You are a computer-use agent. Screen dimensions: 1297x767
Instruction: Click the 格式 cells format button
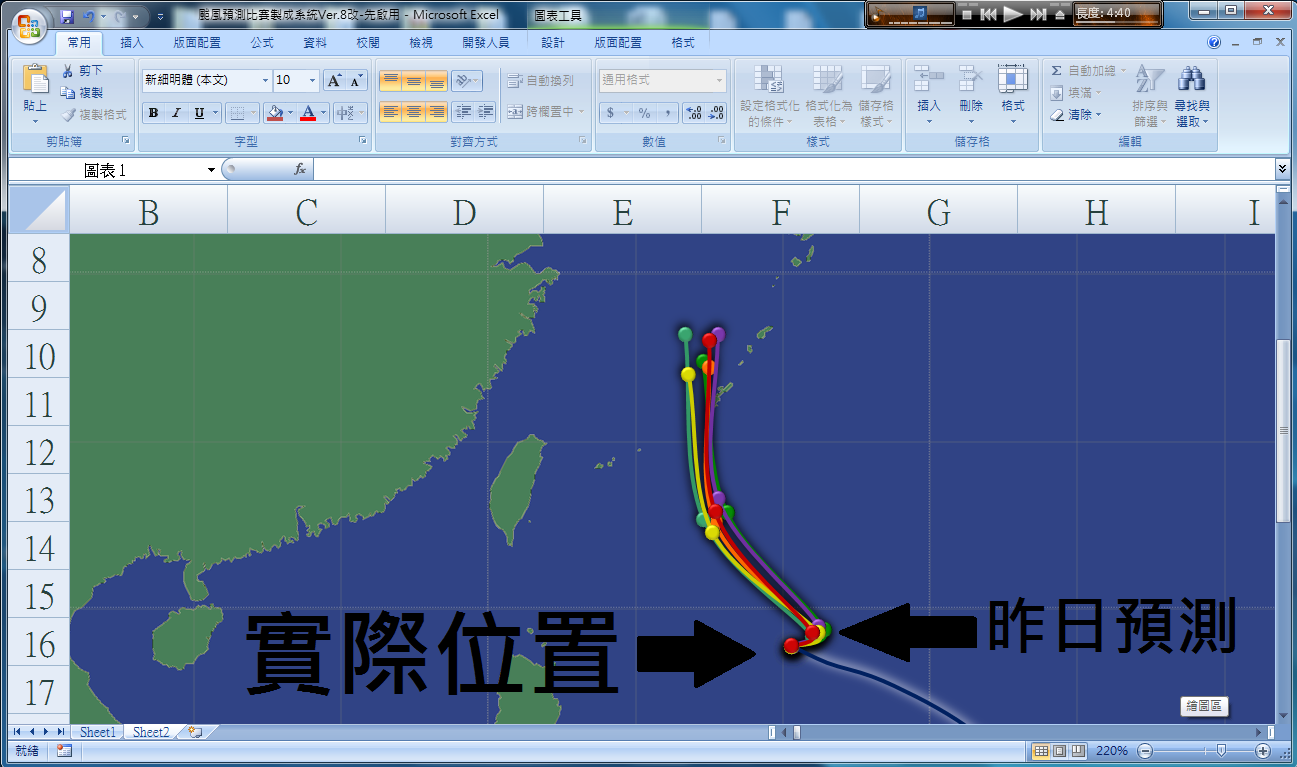(x=1013, y=96)
